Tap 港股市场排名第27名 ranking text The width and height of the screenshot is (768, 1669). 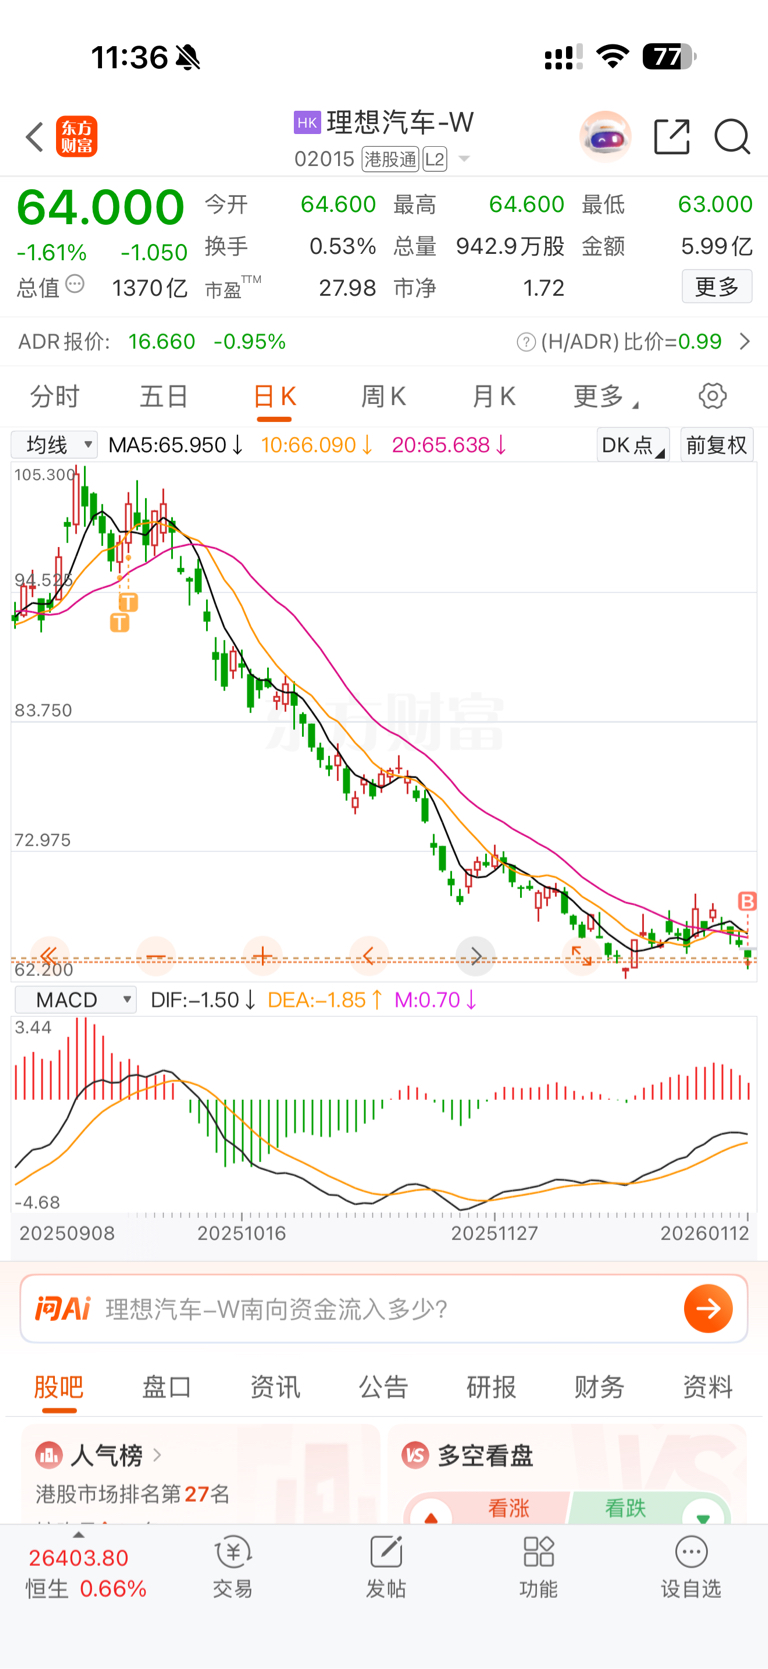(x=133, y=1494)
